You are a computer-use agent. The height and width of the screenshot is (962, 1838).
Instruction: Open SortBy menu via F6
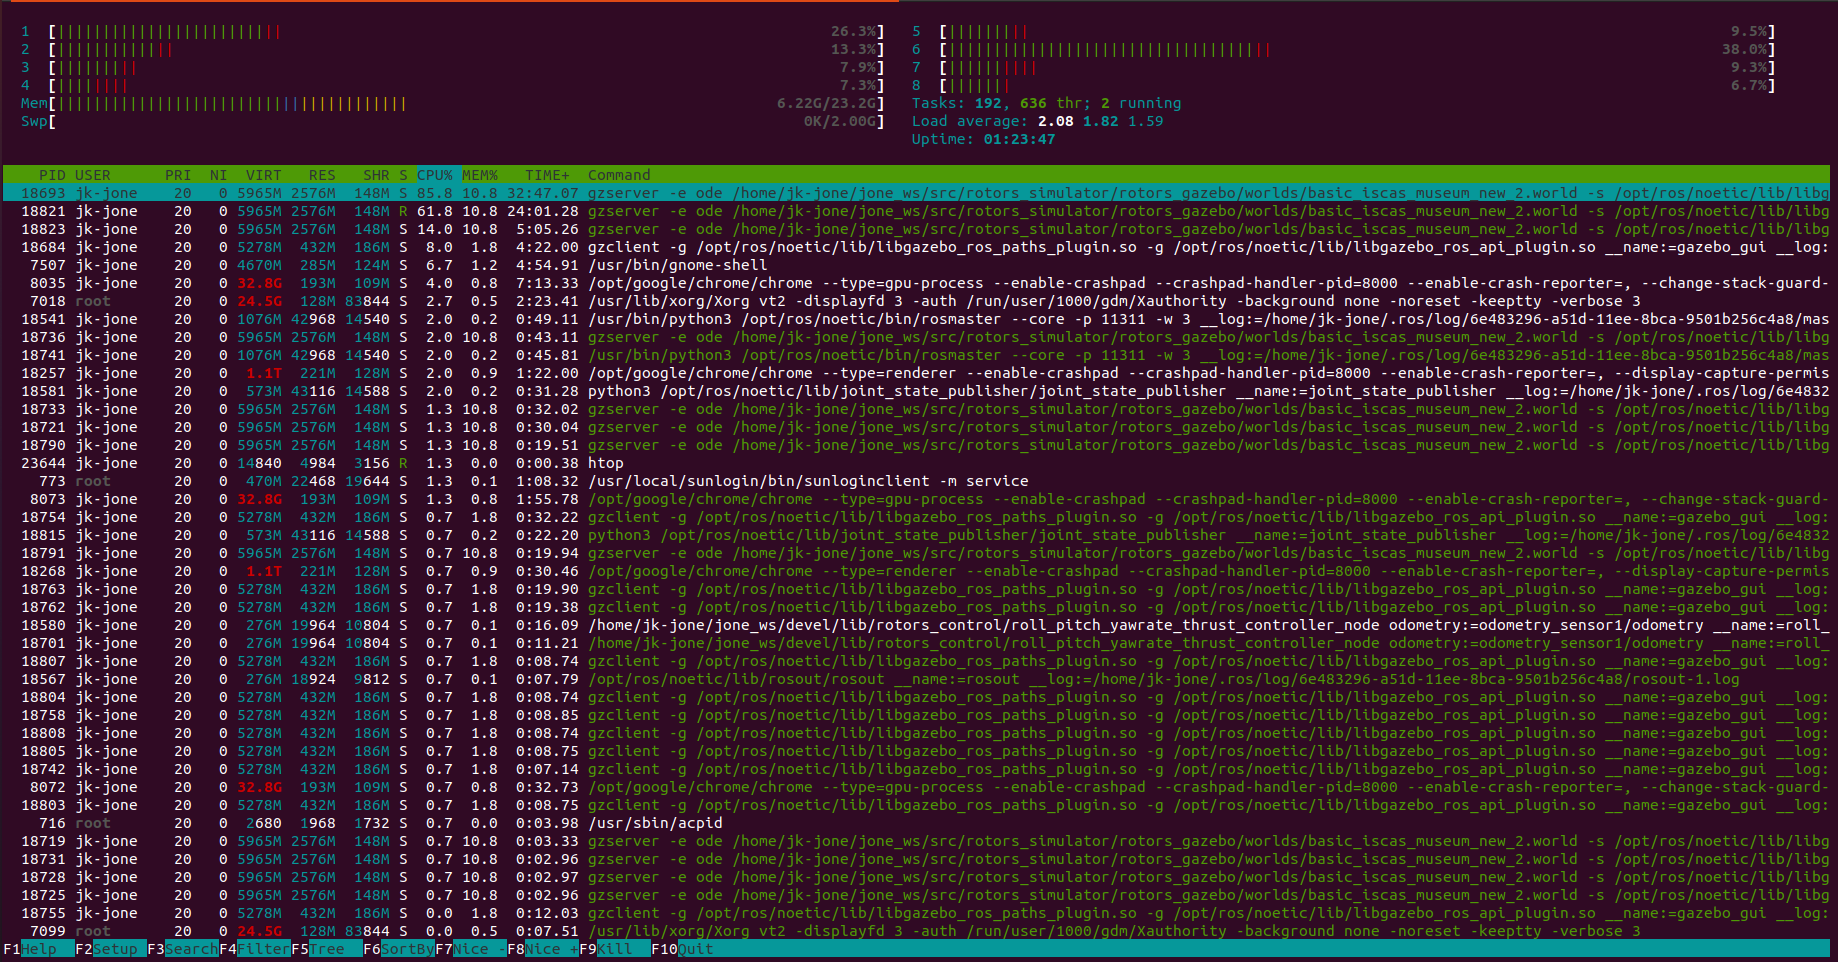pyautogui.click(x=400, y=949)
